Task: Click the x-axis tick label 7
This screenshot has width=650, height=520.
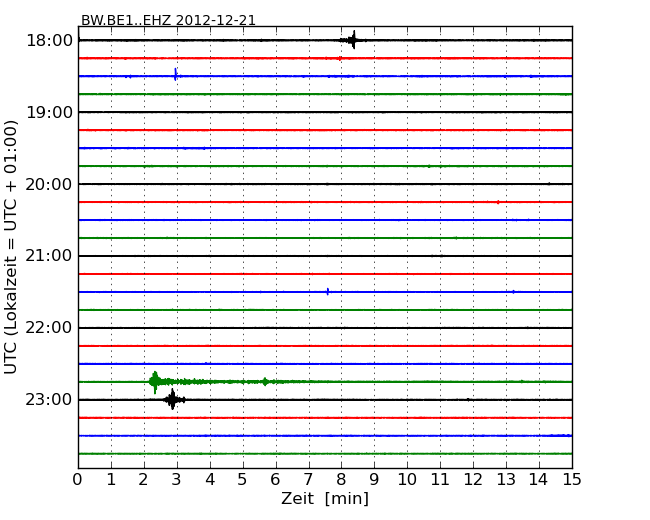Action: click(x=308, y=480)
